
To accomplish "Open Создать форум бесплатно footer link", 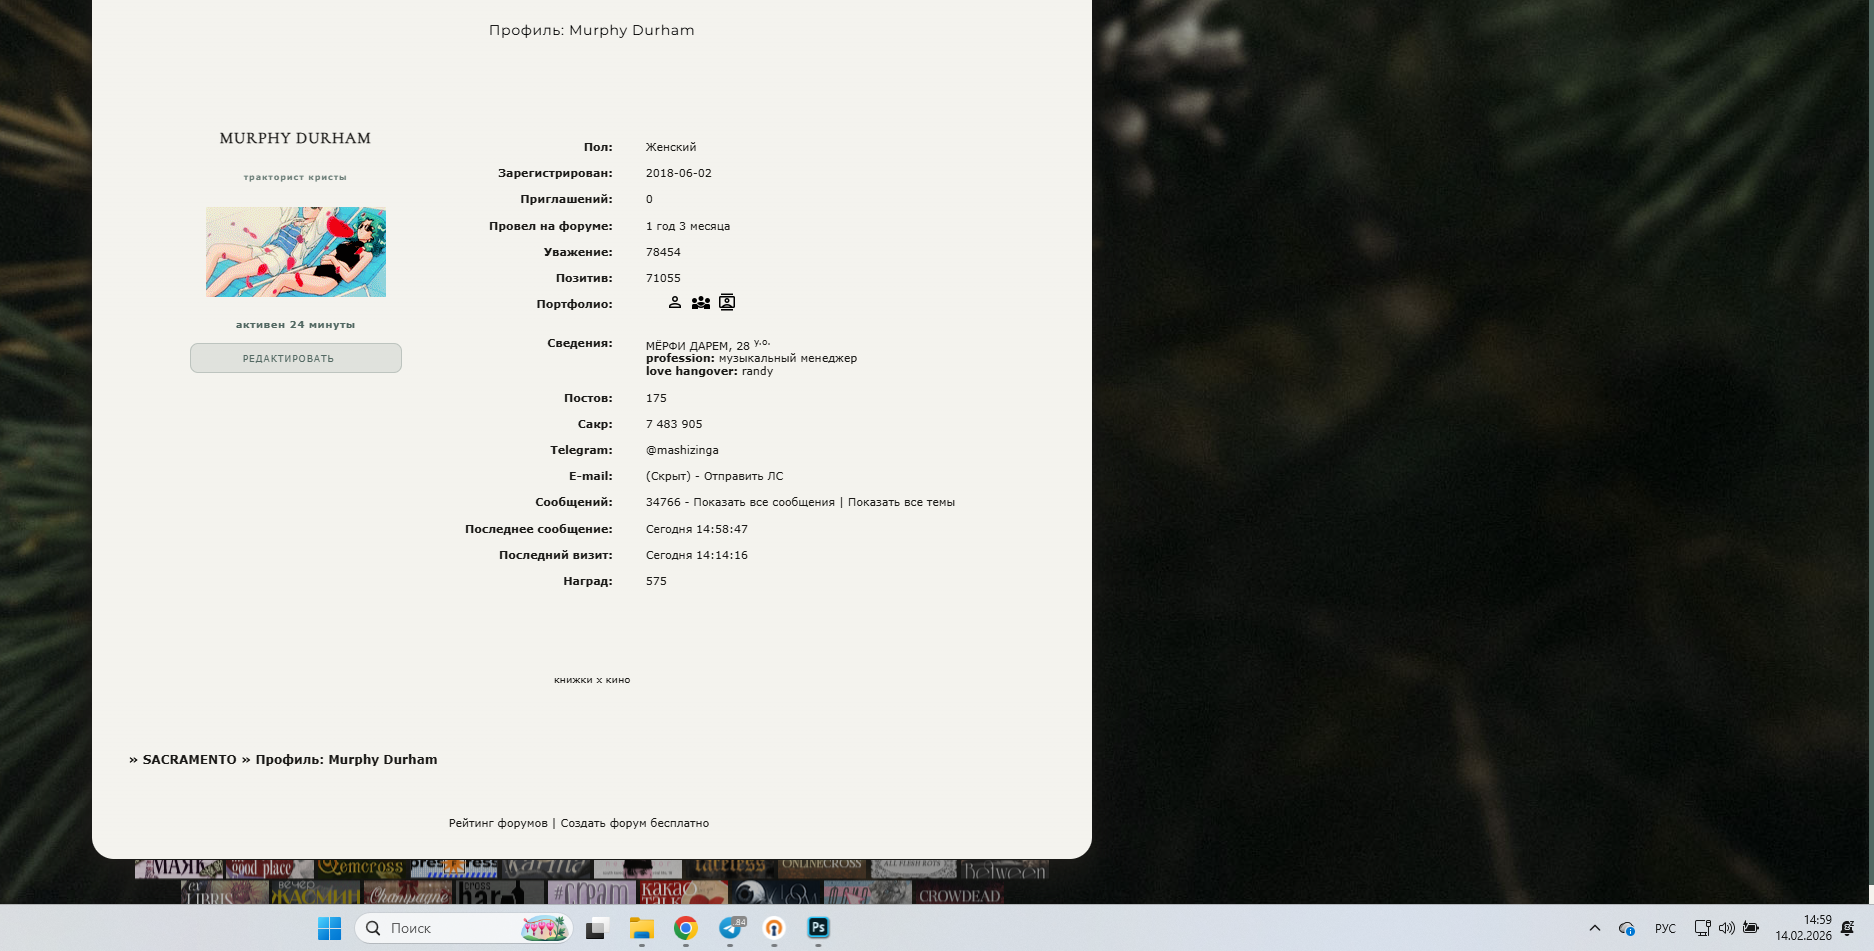I will (635, 823).
